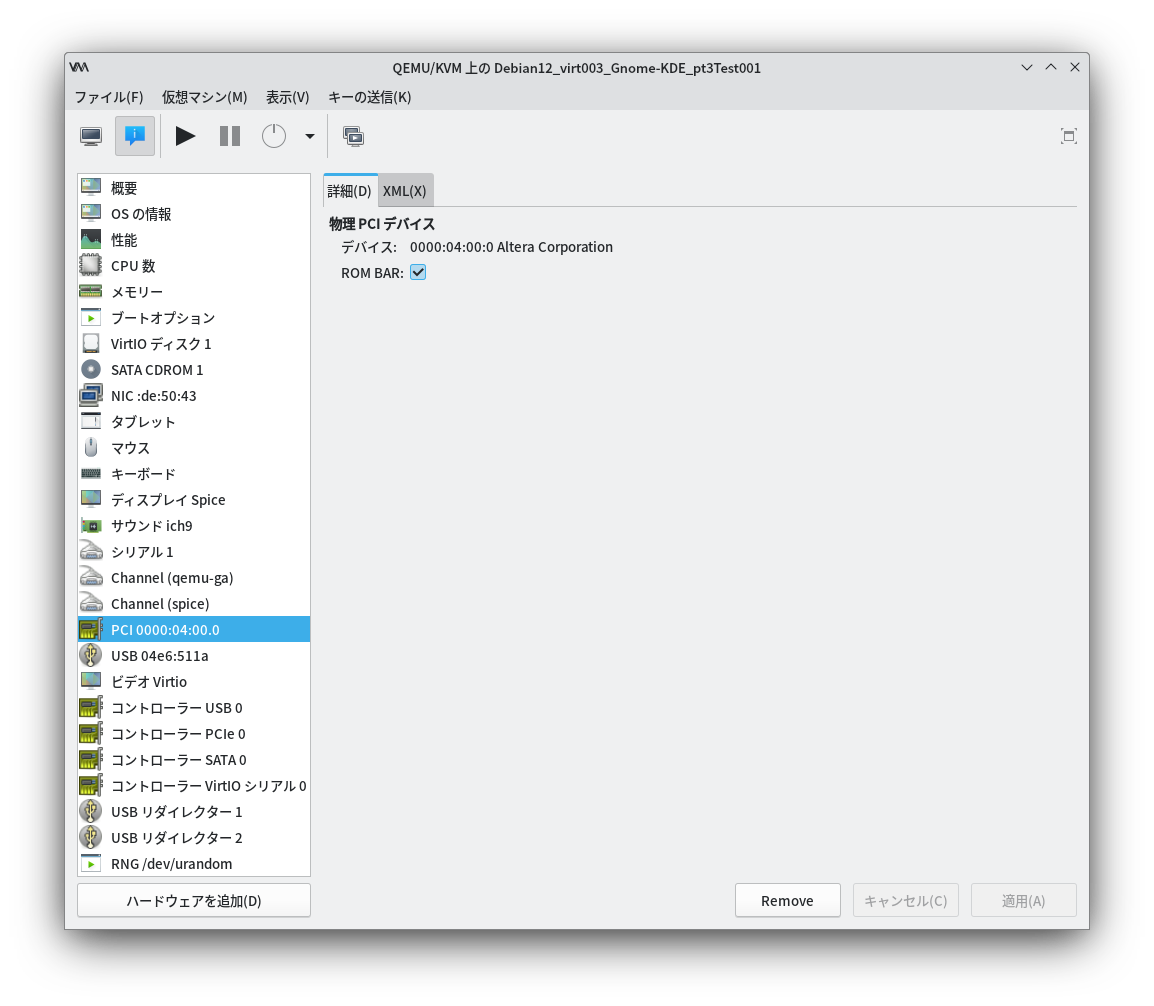Select the ビデオ Virtio video icon
The width and height of the screenshot is (1154, 1006).
tap(91, 681)
